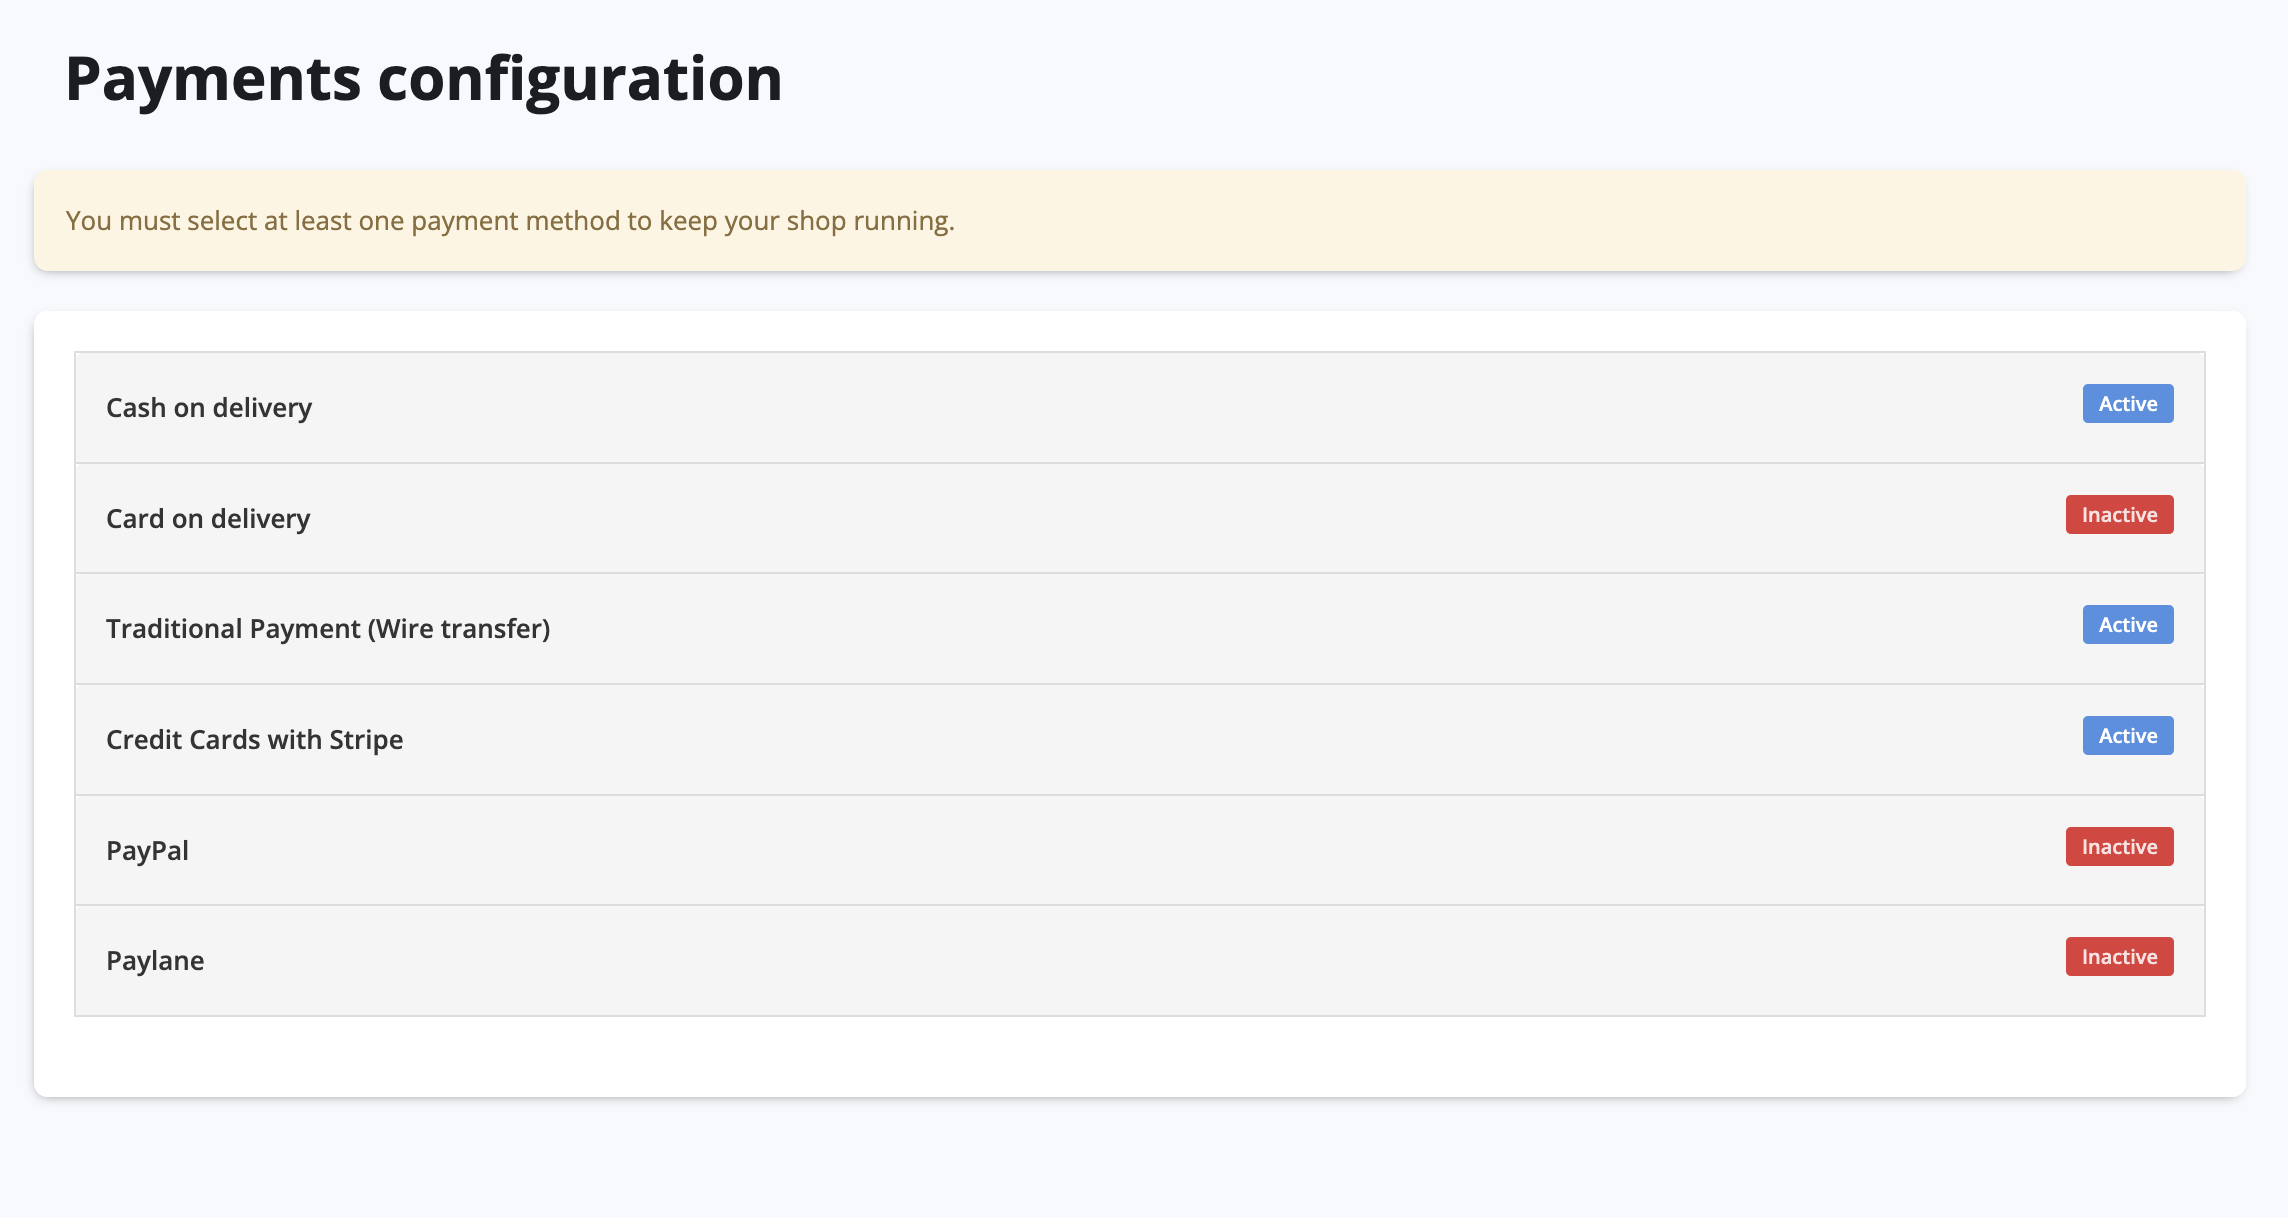Image resolution: width=2288 pixels, height=1218 pixels.
Task: Click the 'PayPal' label text
Action: 147,851
